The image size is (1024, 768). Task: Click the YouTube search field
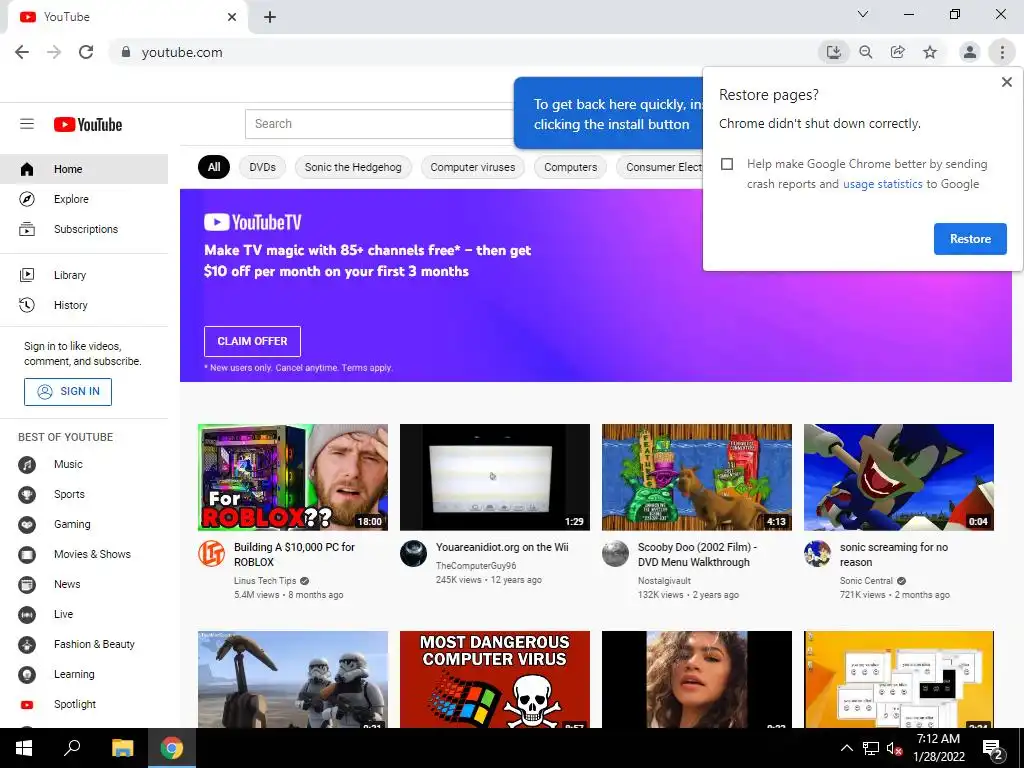click(x=379, y=124)
